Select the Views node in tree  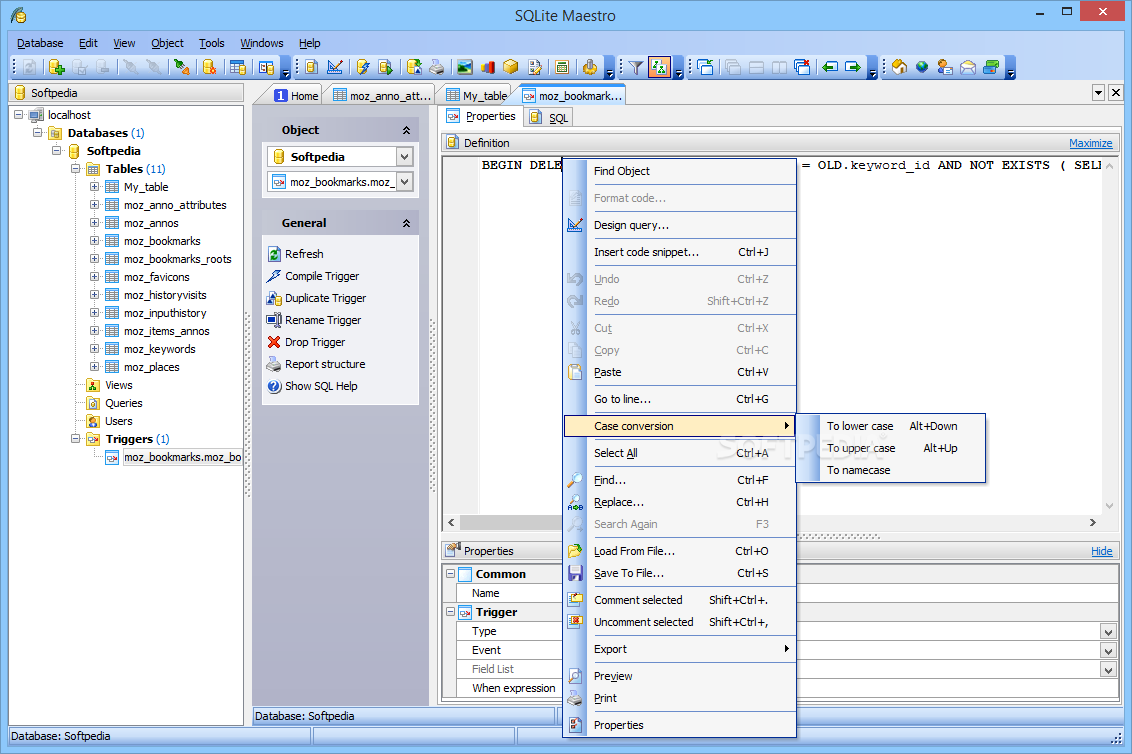(118, 385)
